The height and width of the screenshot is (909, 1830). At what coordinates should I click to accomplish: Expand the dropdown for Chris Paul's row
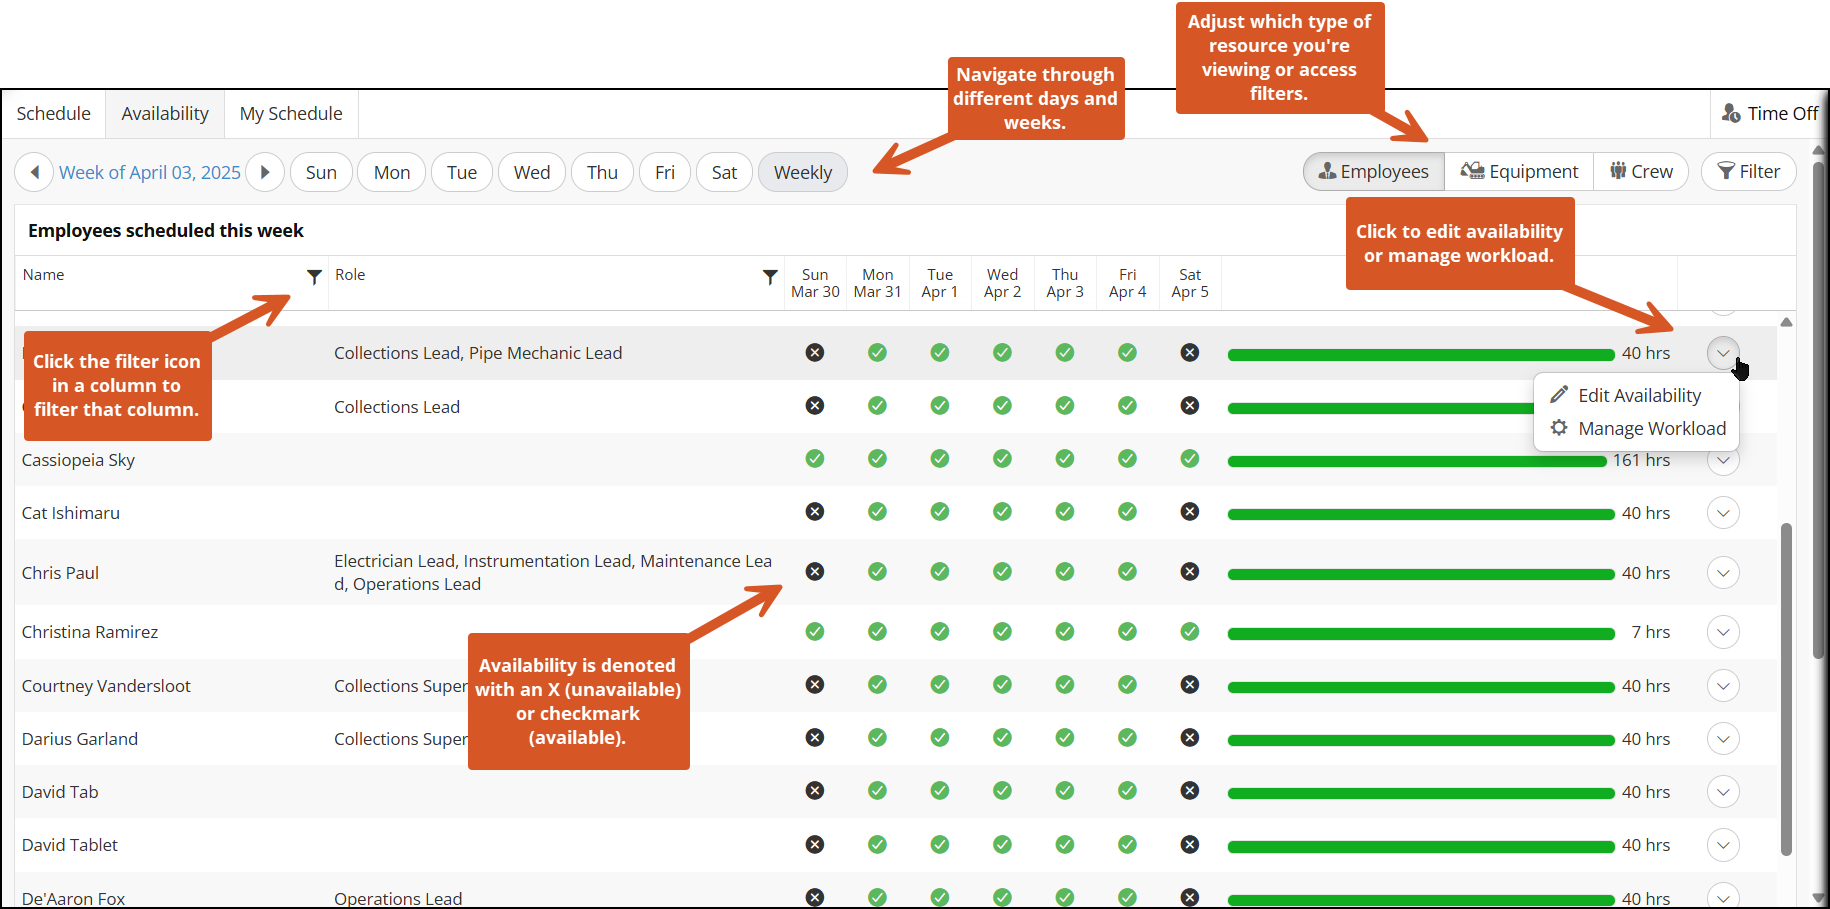click(x=1722, y=573)
